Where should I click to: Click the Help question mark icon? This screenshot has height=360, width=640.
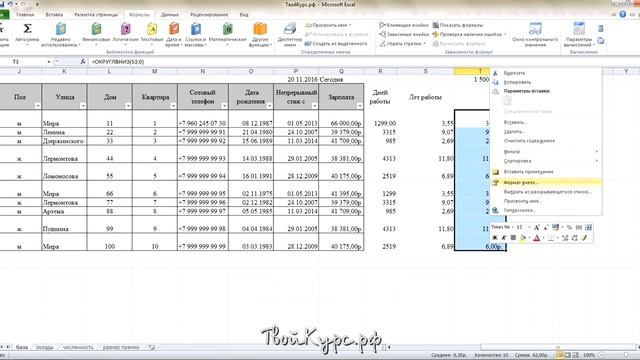[x=622, y=14]
